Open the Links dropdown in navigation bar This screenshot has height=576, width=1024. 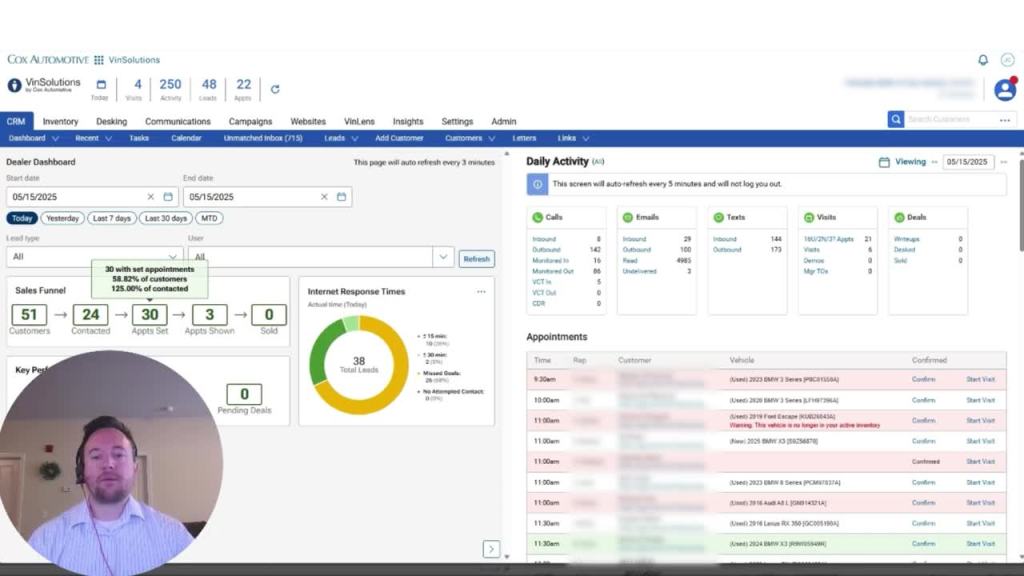tap(572, 138)
